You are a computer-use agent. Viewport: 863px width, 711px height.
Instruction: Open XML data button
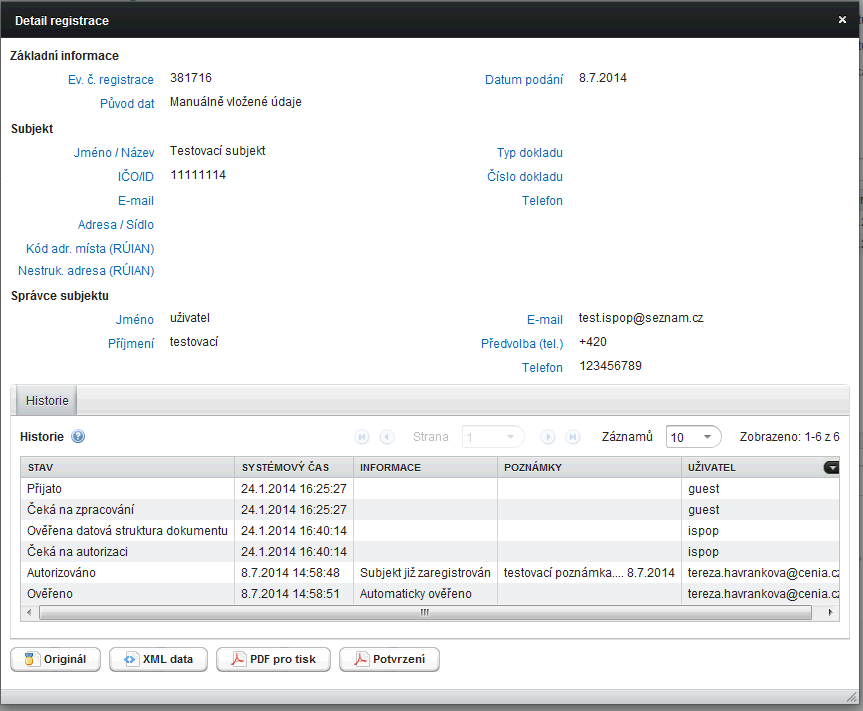(x=159, y=659)
